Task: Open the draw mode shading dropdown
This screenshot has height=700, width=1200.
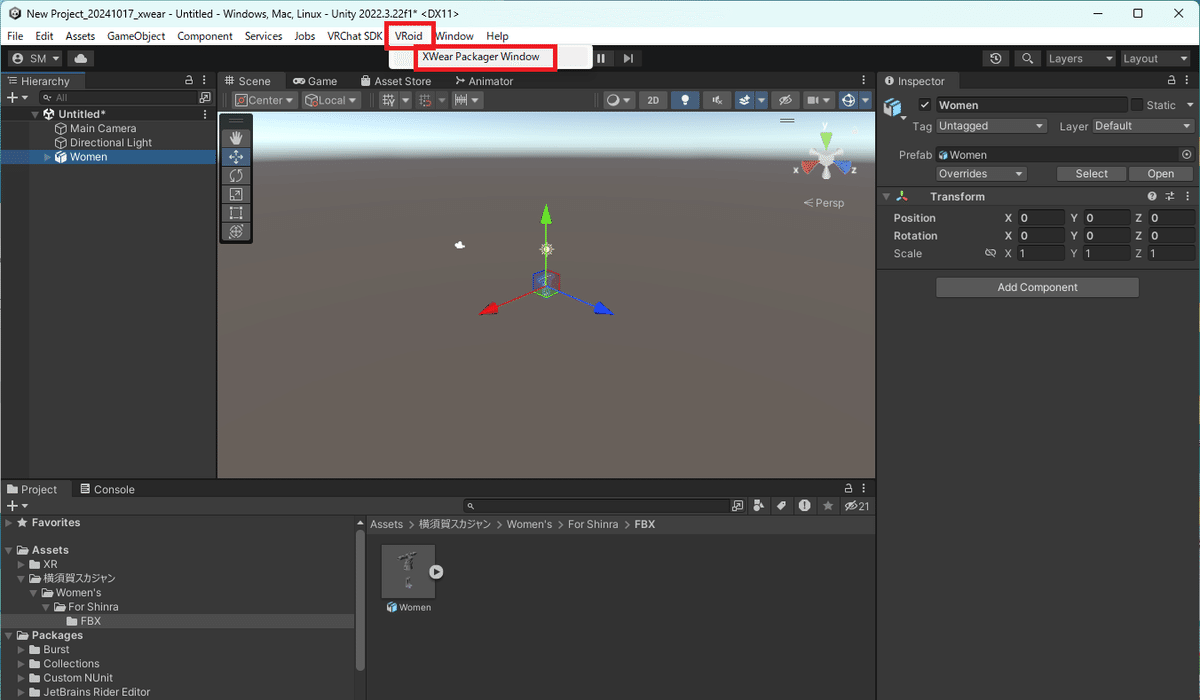Action: pyautogui.click(x=620, y=100)
